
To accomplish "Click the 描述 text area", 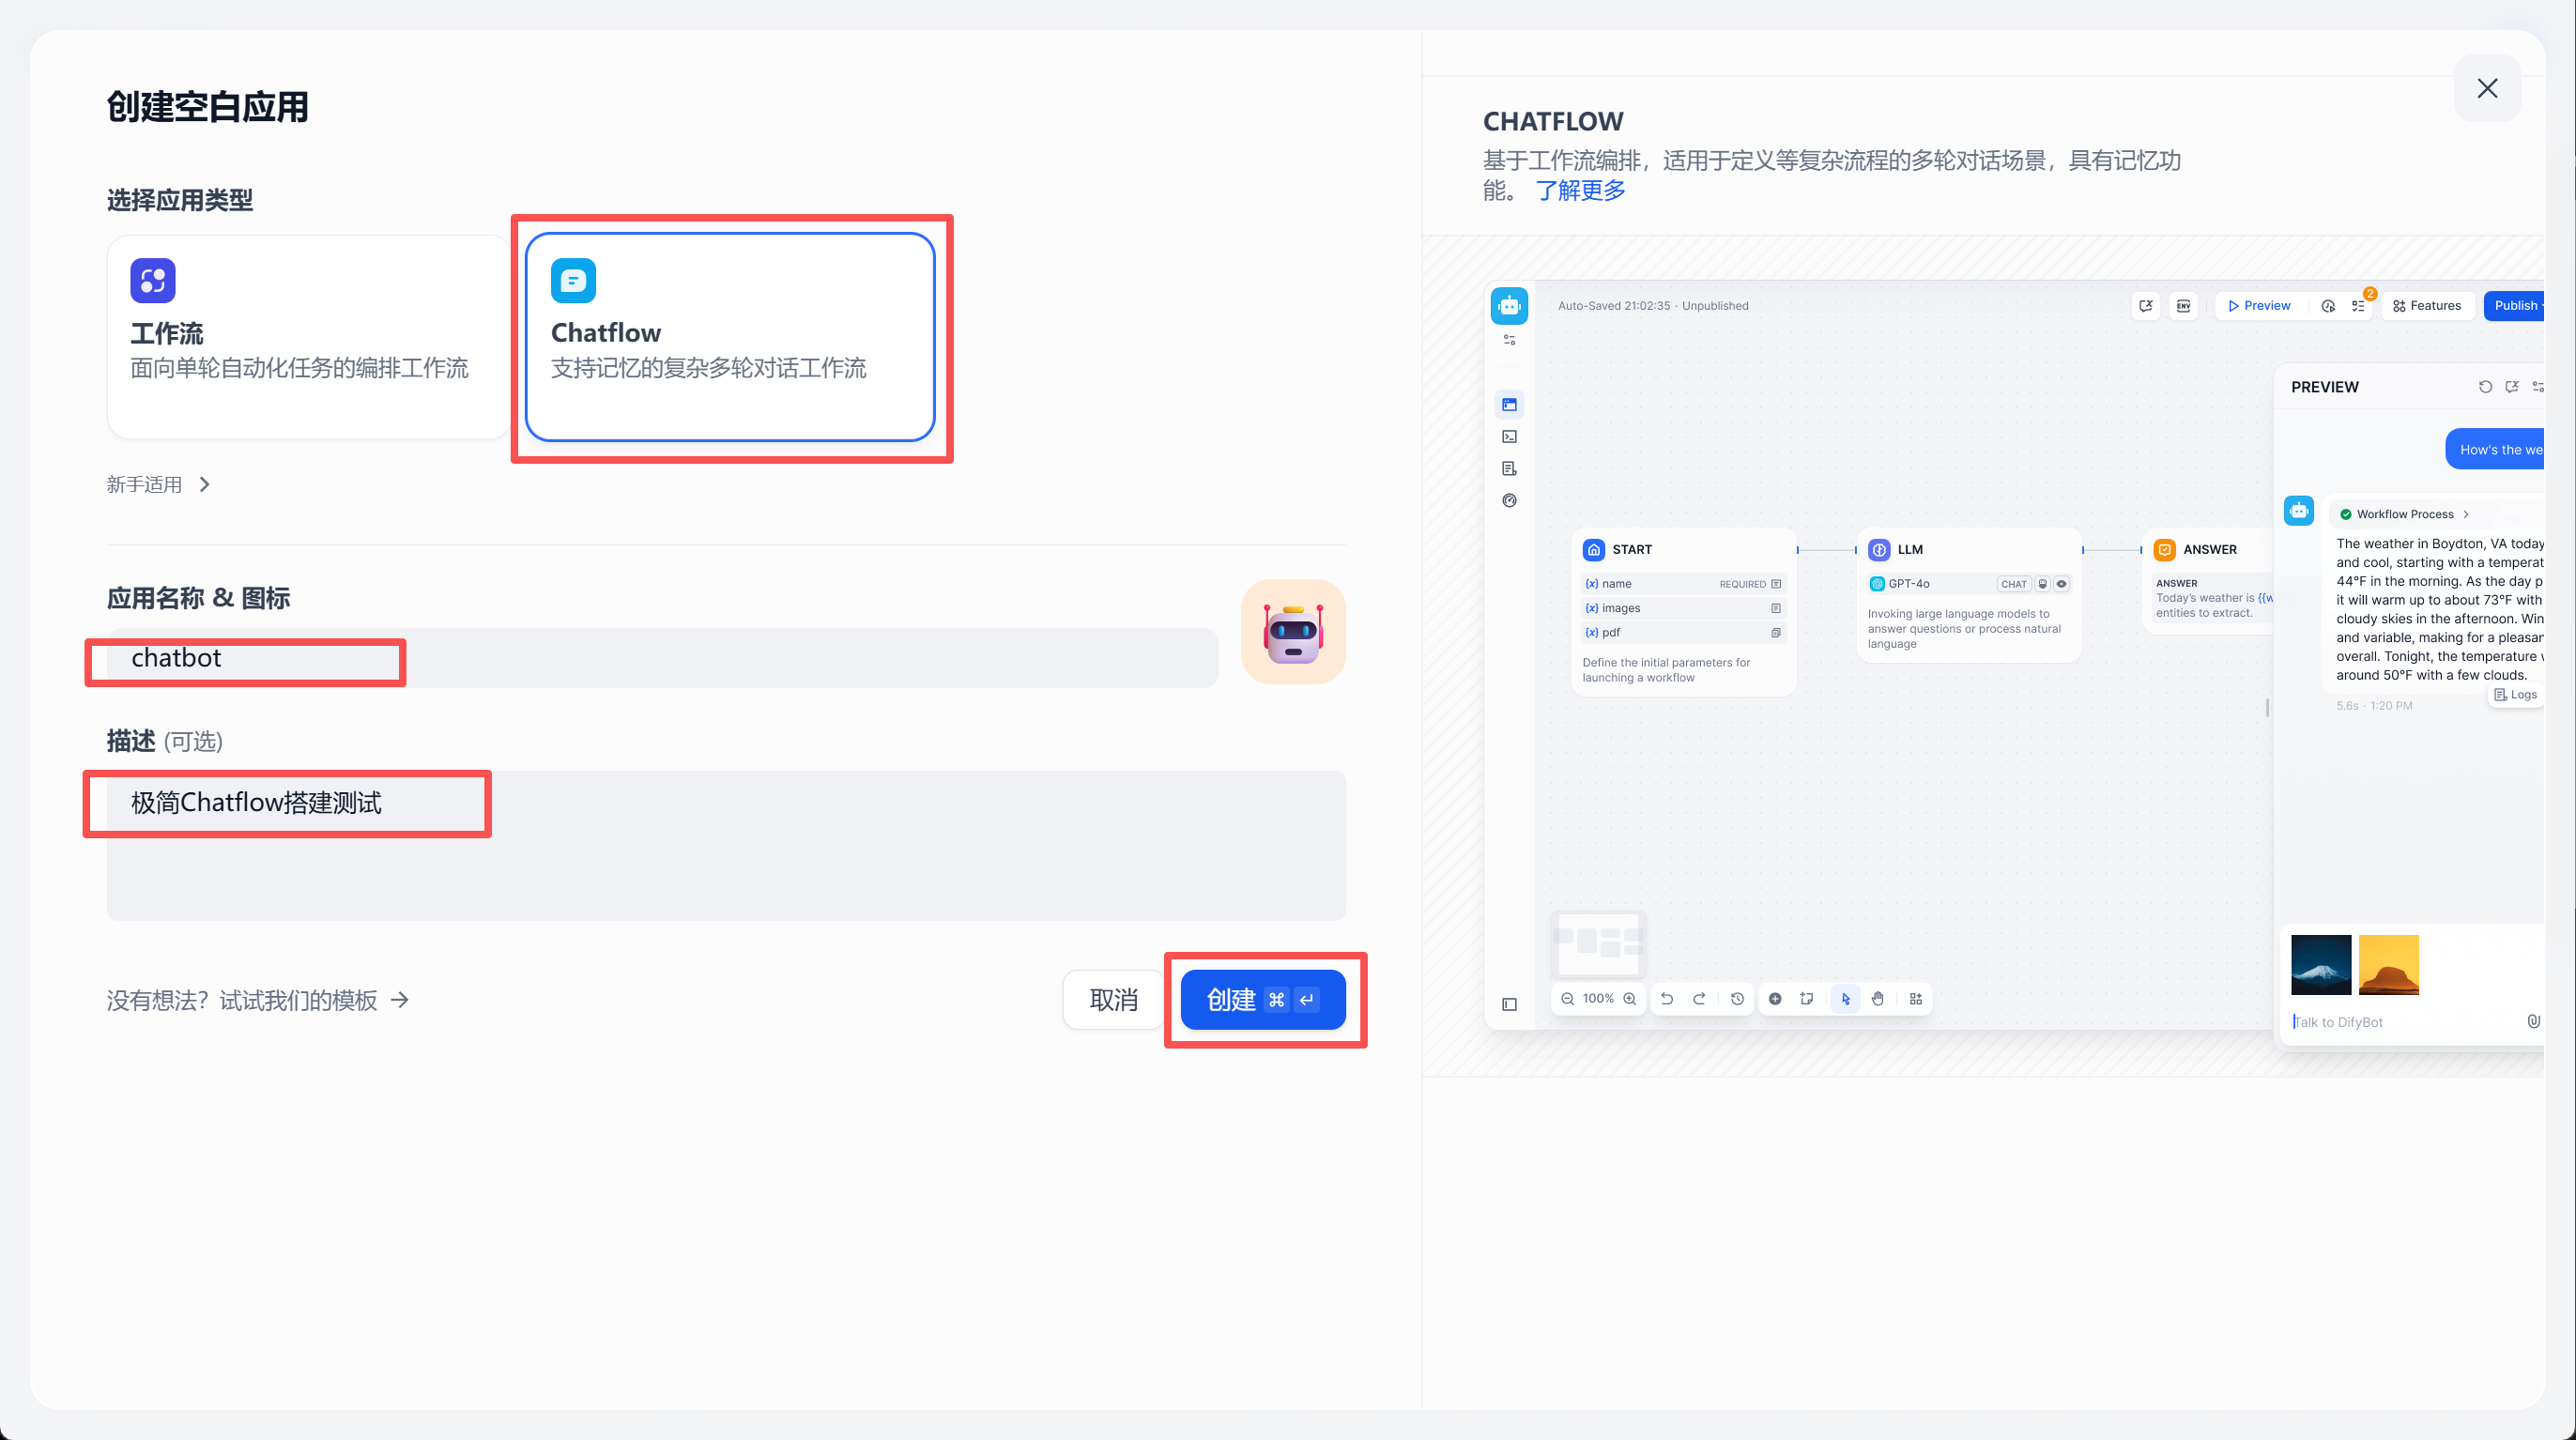I will coord(726,845).
